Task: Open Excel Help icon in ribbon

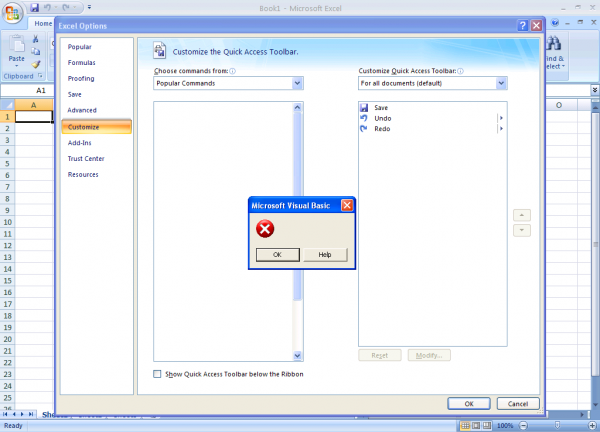Action: click(x=554, y=23)
